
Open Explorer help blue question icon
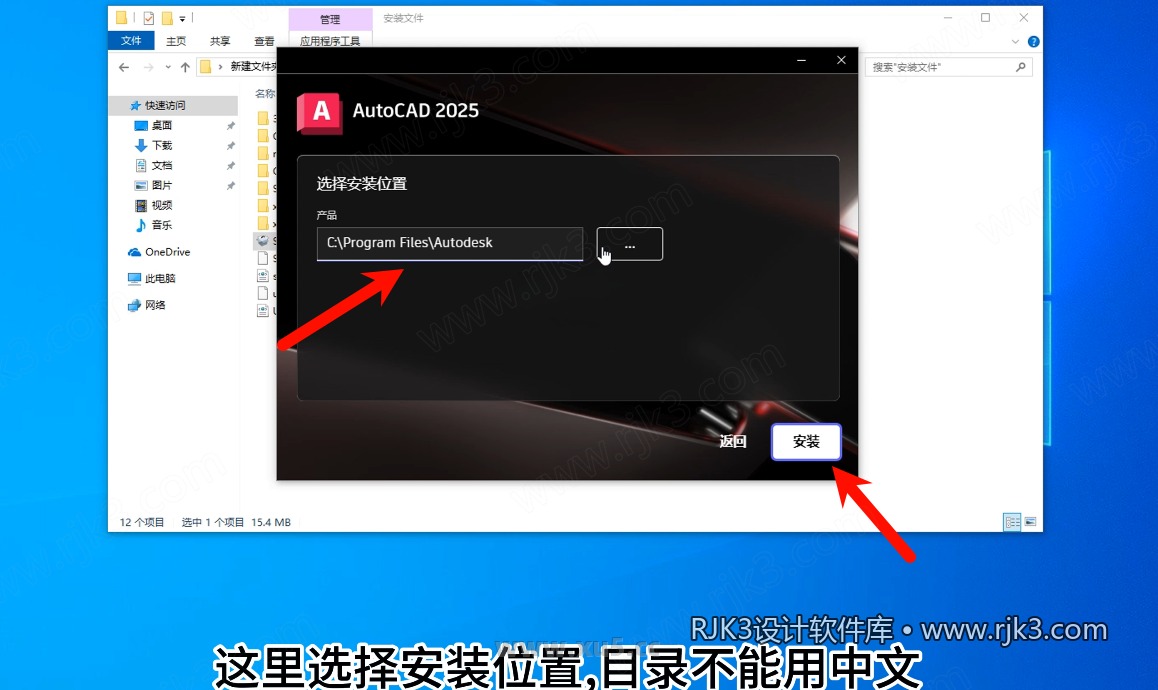[1034, 41]
